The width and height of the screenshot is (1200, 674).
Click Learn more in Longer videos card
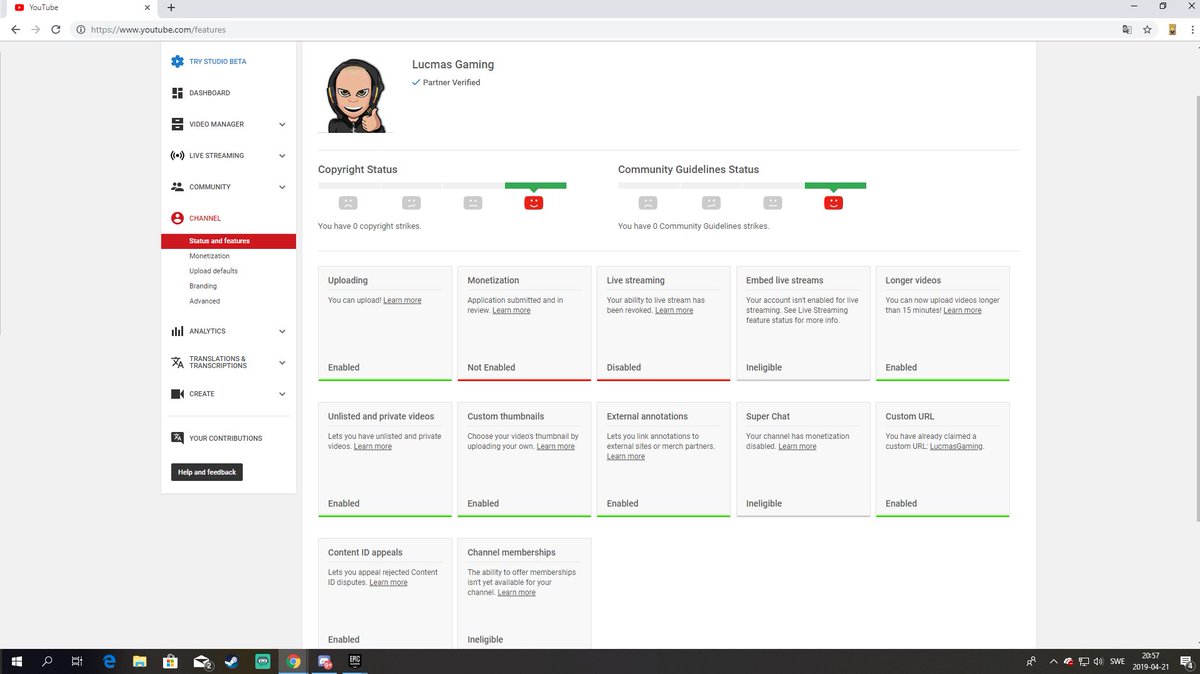962,310
